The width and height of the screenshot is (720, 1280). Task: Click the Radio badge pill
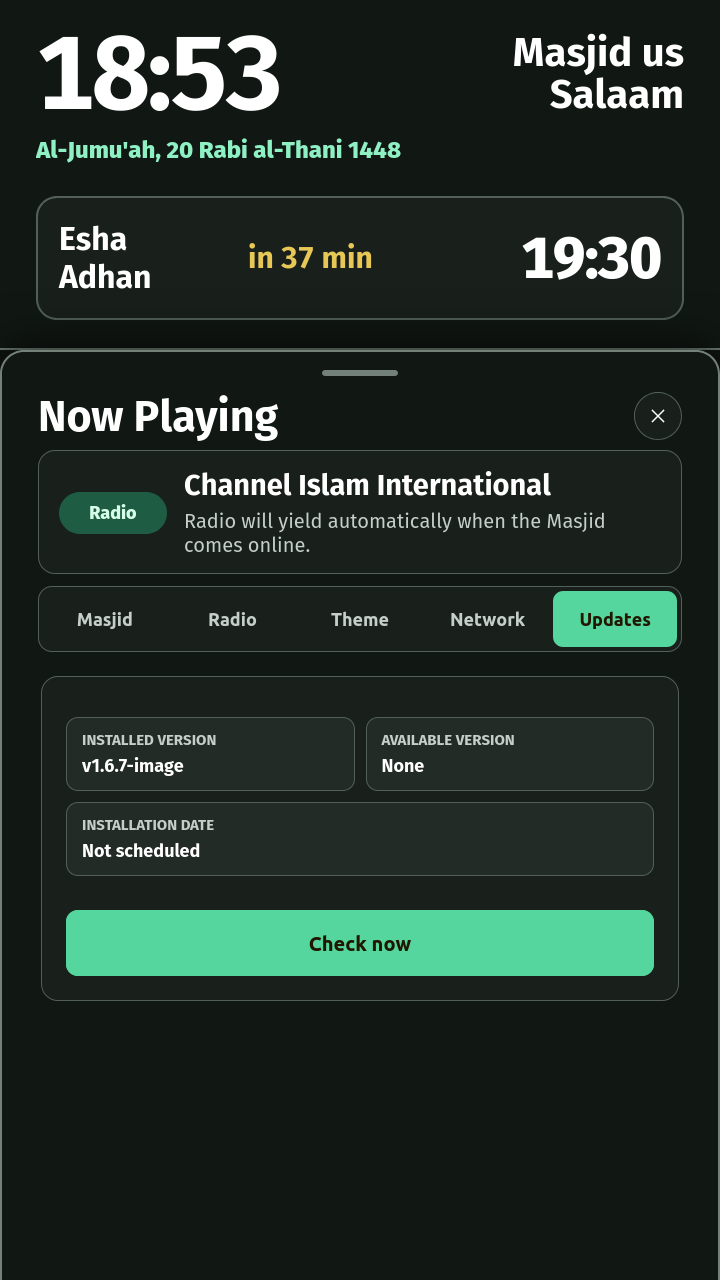tap(113, 513)
